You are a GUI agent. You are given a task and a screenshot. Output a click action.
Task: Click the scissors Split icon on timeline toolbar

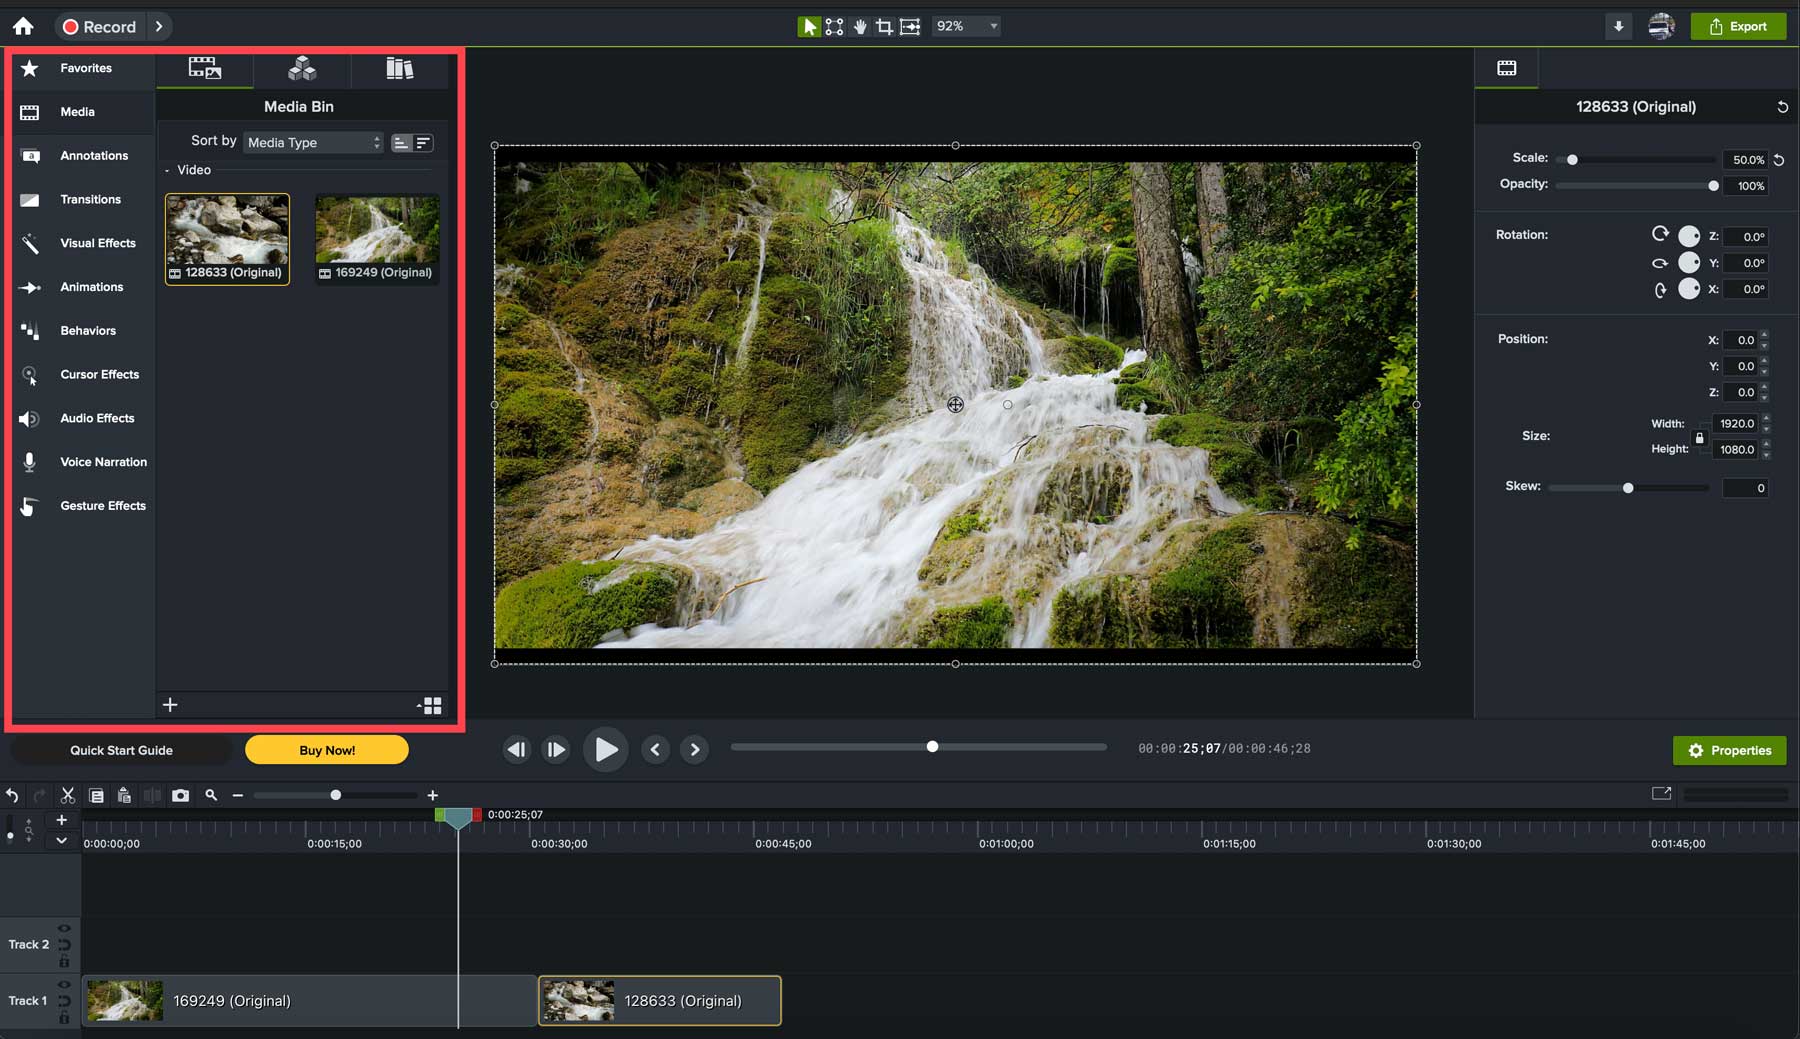(67, 795)
